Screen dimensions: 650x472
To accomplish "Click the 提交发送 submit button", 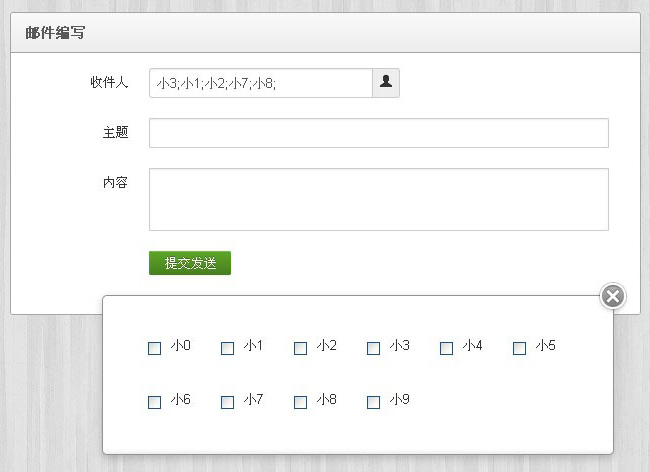I will coord(190,263).
